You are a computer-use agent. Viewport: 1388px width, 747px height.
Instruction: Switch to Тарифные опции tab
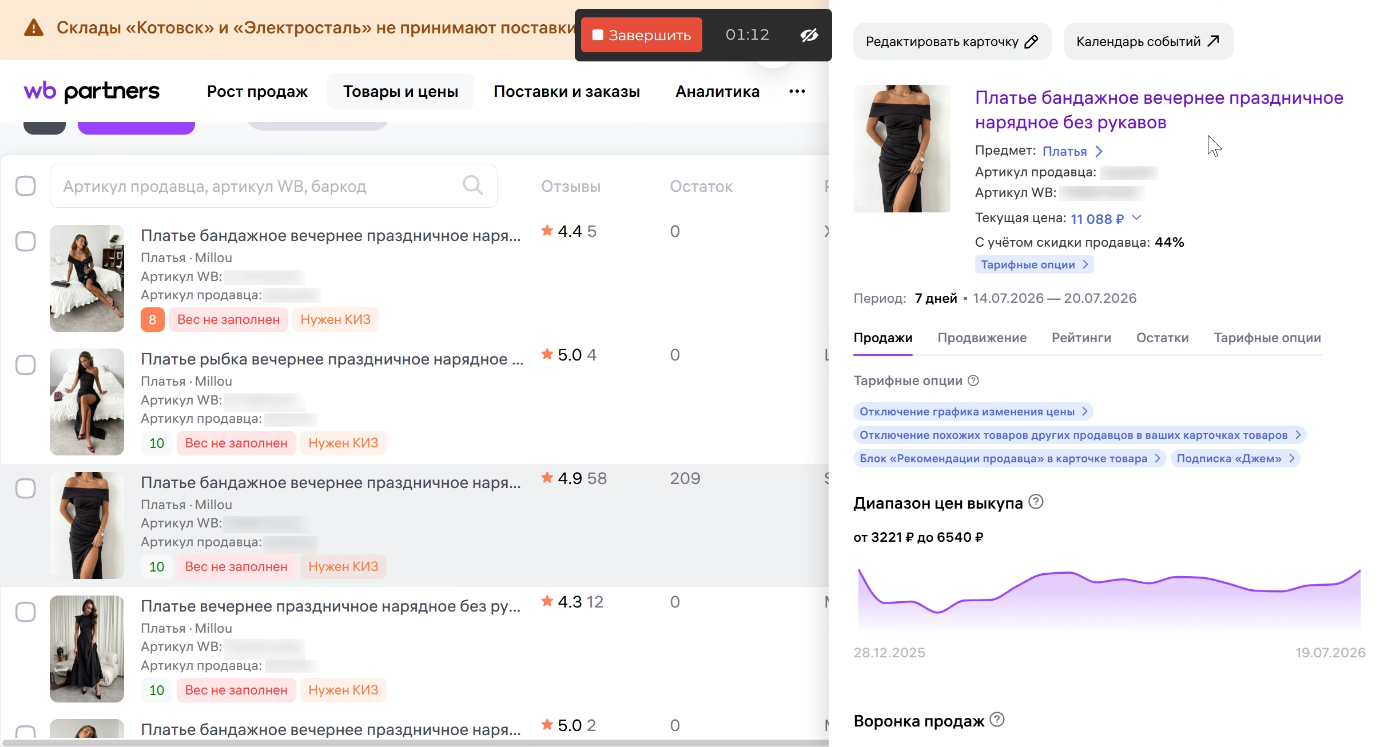point(1267,338)
